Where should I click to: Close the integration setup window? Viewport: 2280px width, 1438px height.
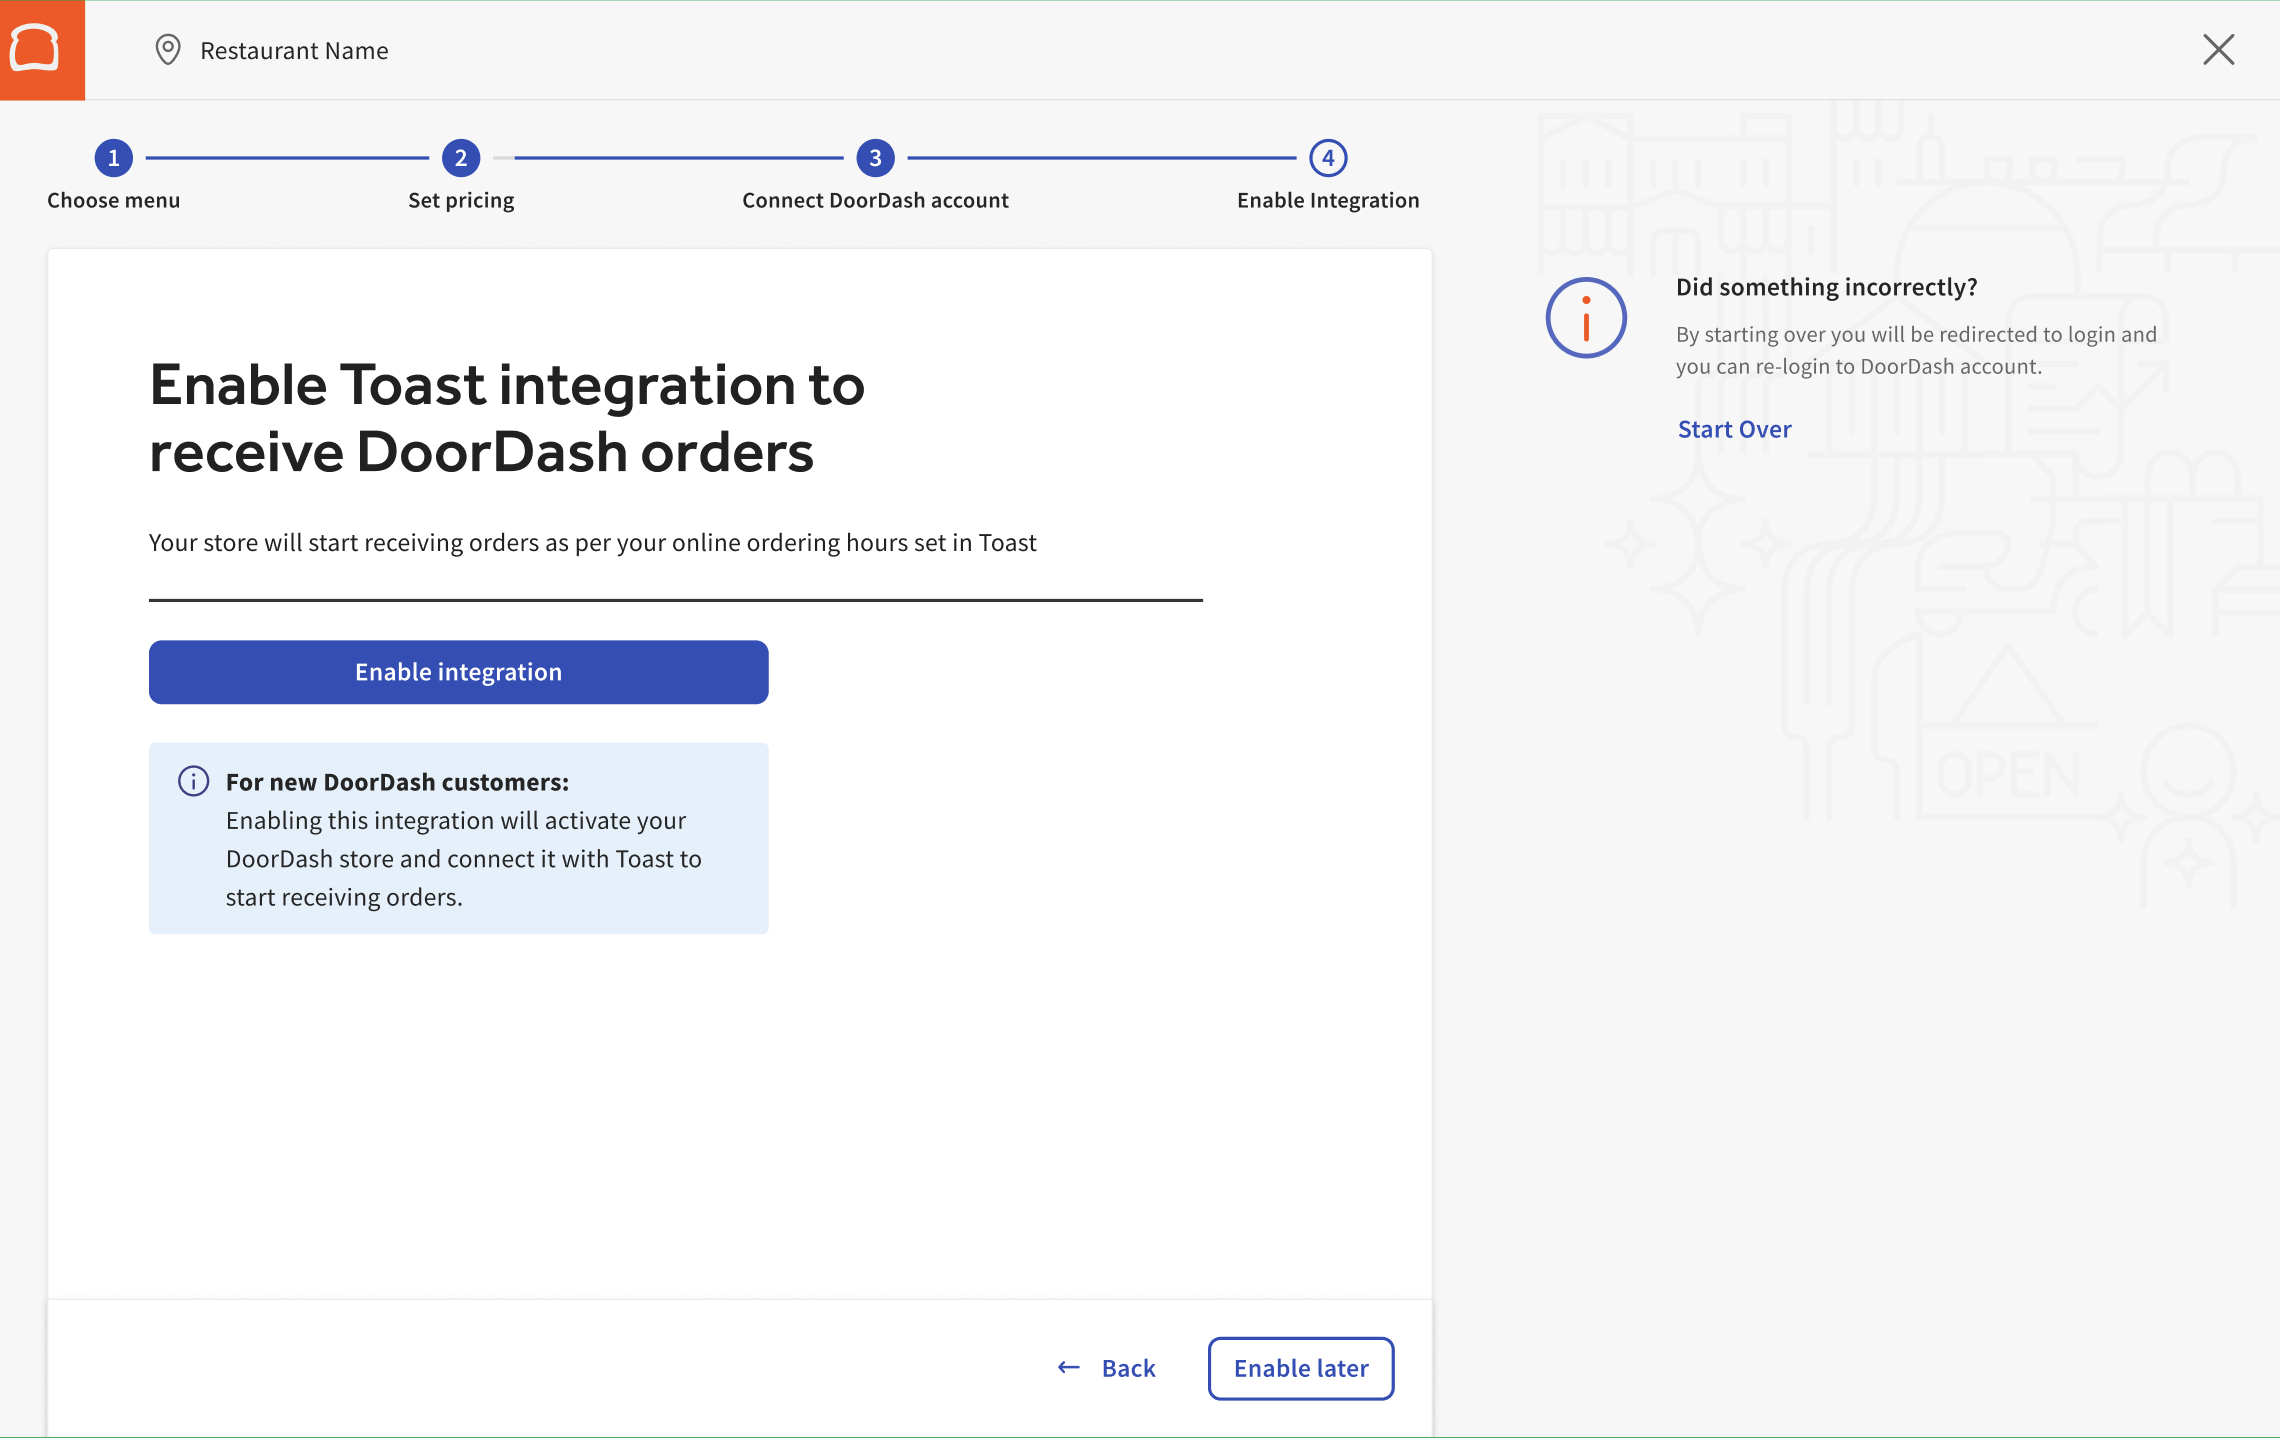(2218, 49)
